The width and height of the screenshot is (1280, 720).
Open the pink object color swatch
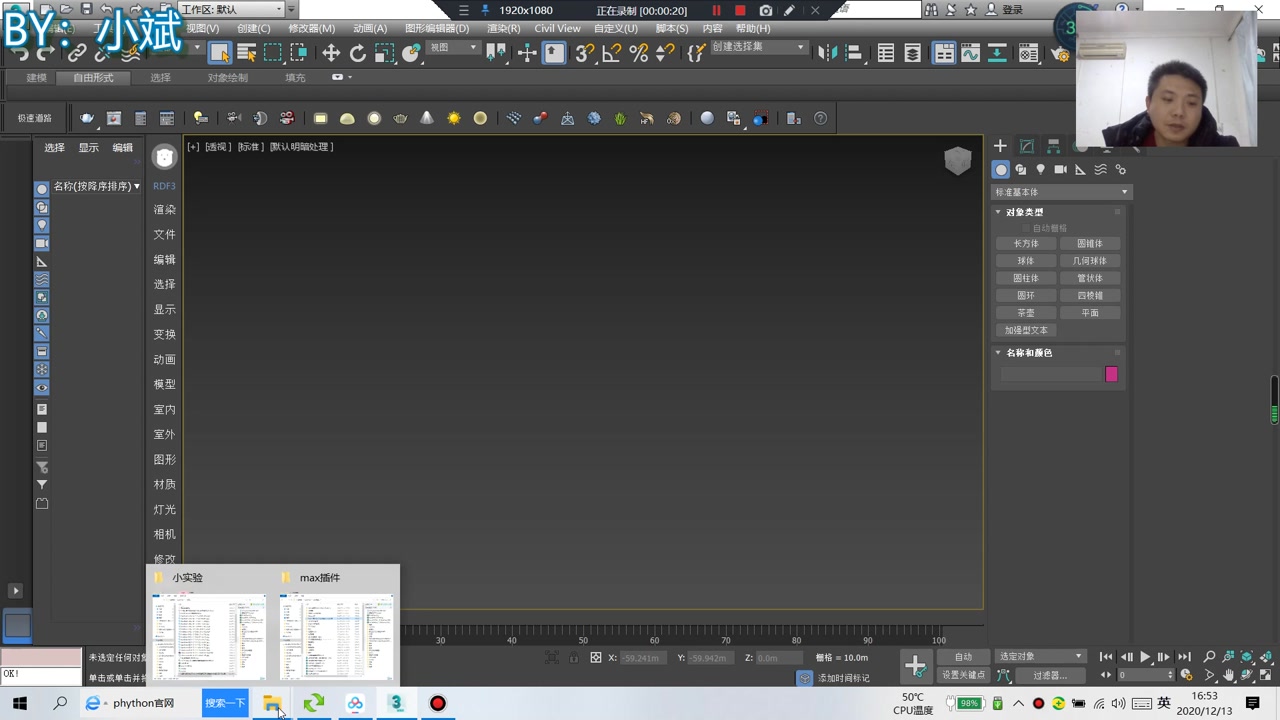[x=1111, y=374]
